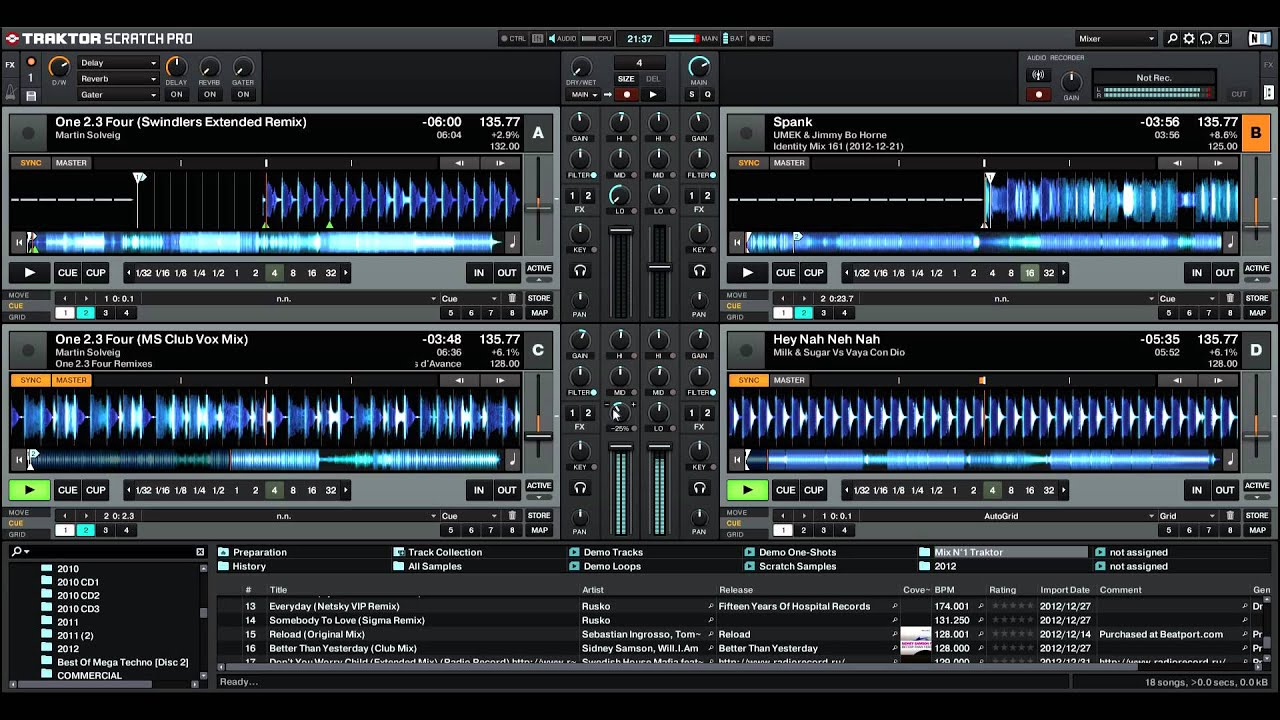Click the metronome icon at far left
Image resolution: width=1280 pixels, height=720 pixels.
pos(10,92)
